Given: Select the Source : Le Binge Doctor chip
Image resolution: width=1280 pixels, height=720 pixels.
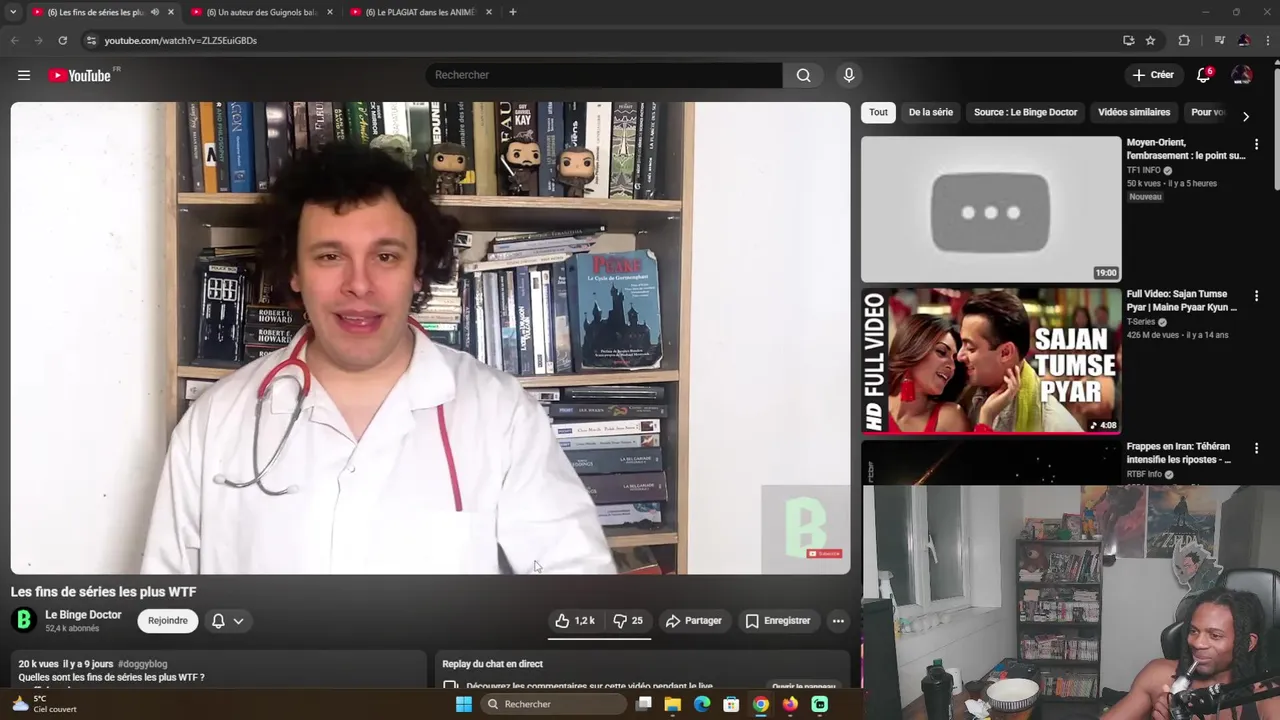Looking at the screenshot, I should 1026,112.
